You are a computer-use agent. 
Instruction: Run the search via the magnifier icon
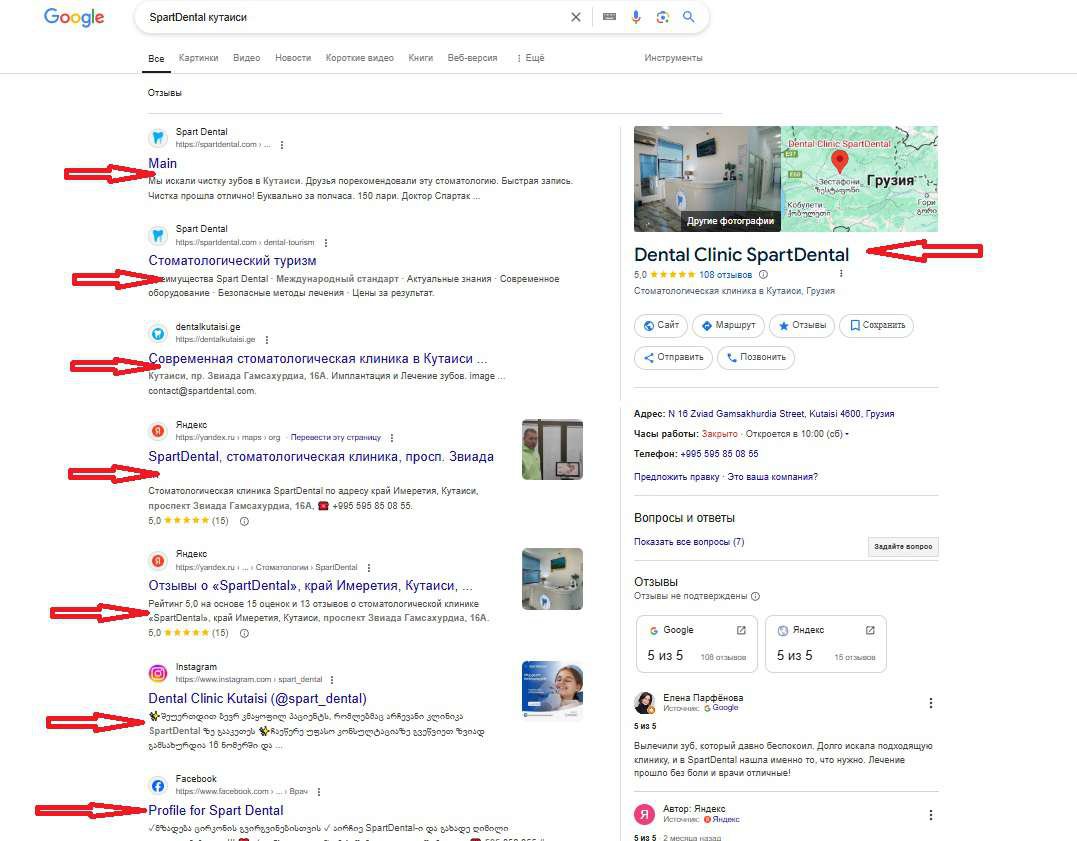(x=690, y=17)
